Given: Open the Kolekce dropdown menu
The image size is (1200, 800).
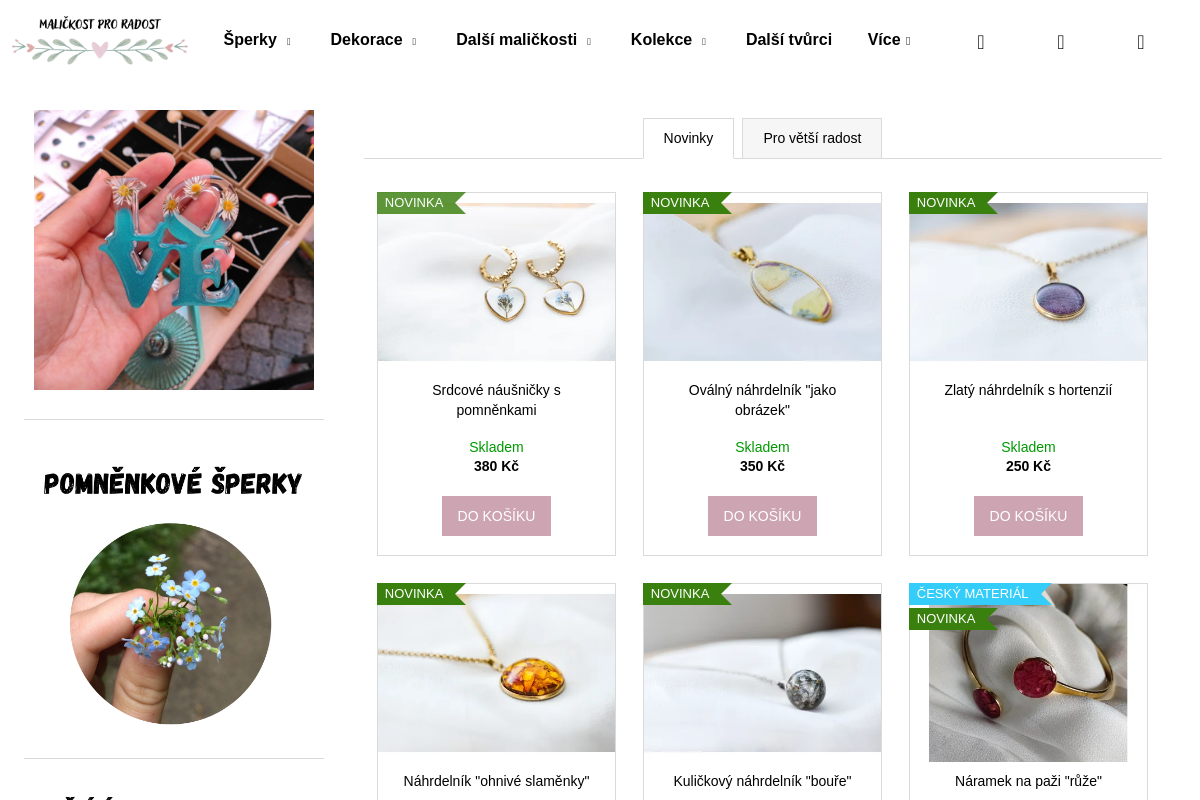Looking at the screenshot, I should (703, 42).
